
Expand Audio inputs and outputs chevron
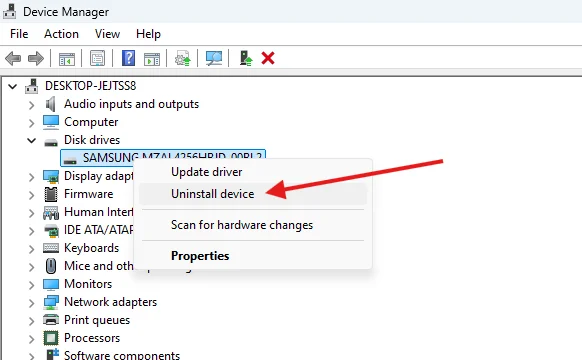[x=32, y=105]
